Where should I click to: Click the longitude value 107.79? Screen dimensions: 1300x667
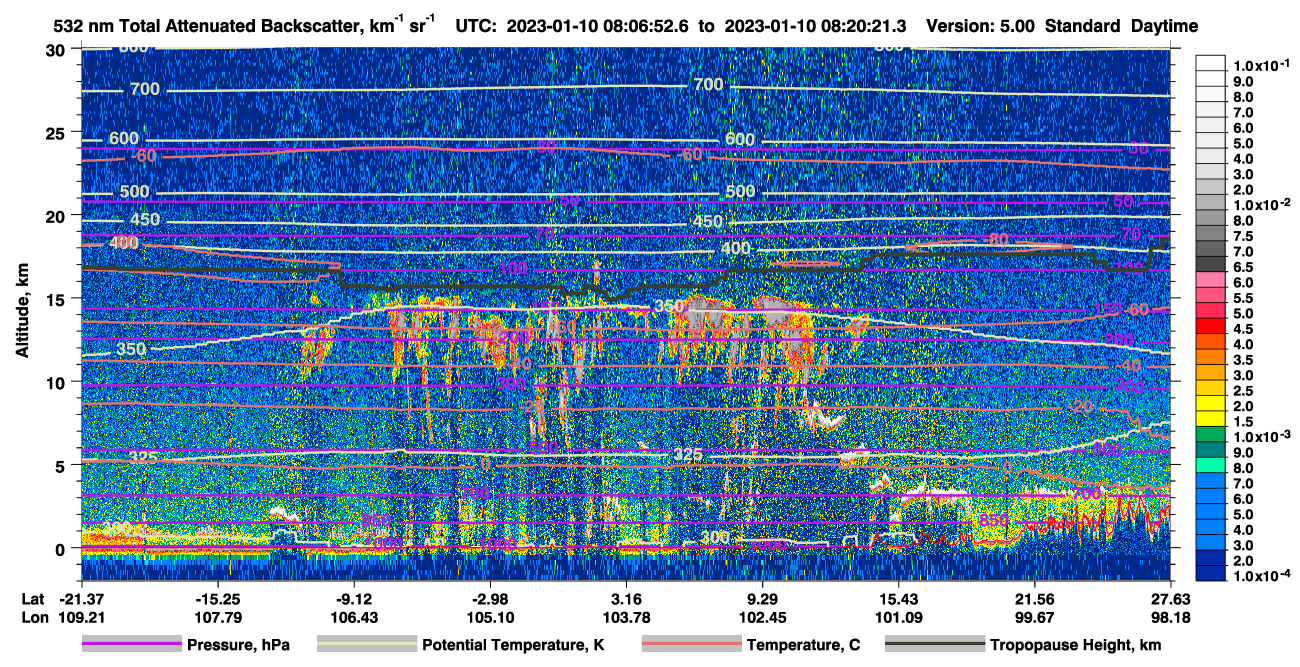pyautogui.click(x=217, y=617)
